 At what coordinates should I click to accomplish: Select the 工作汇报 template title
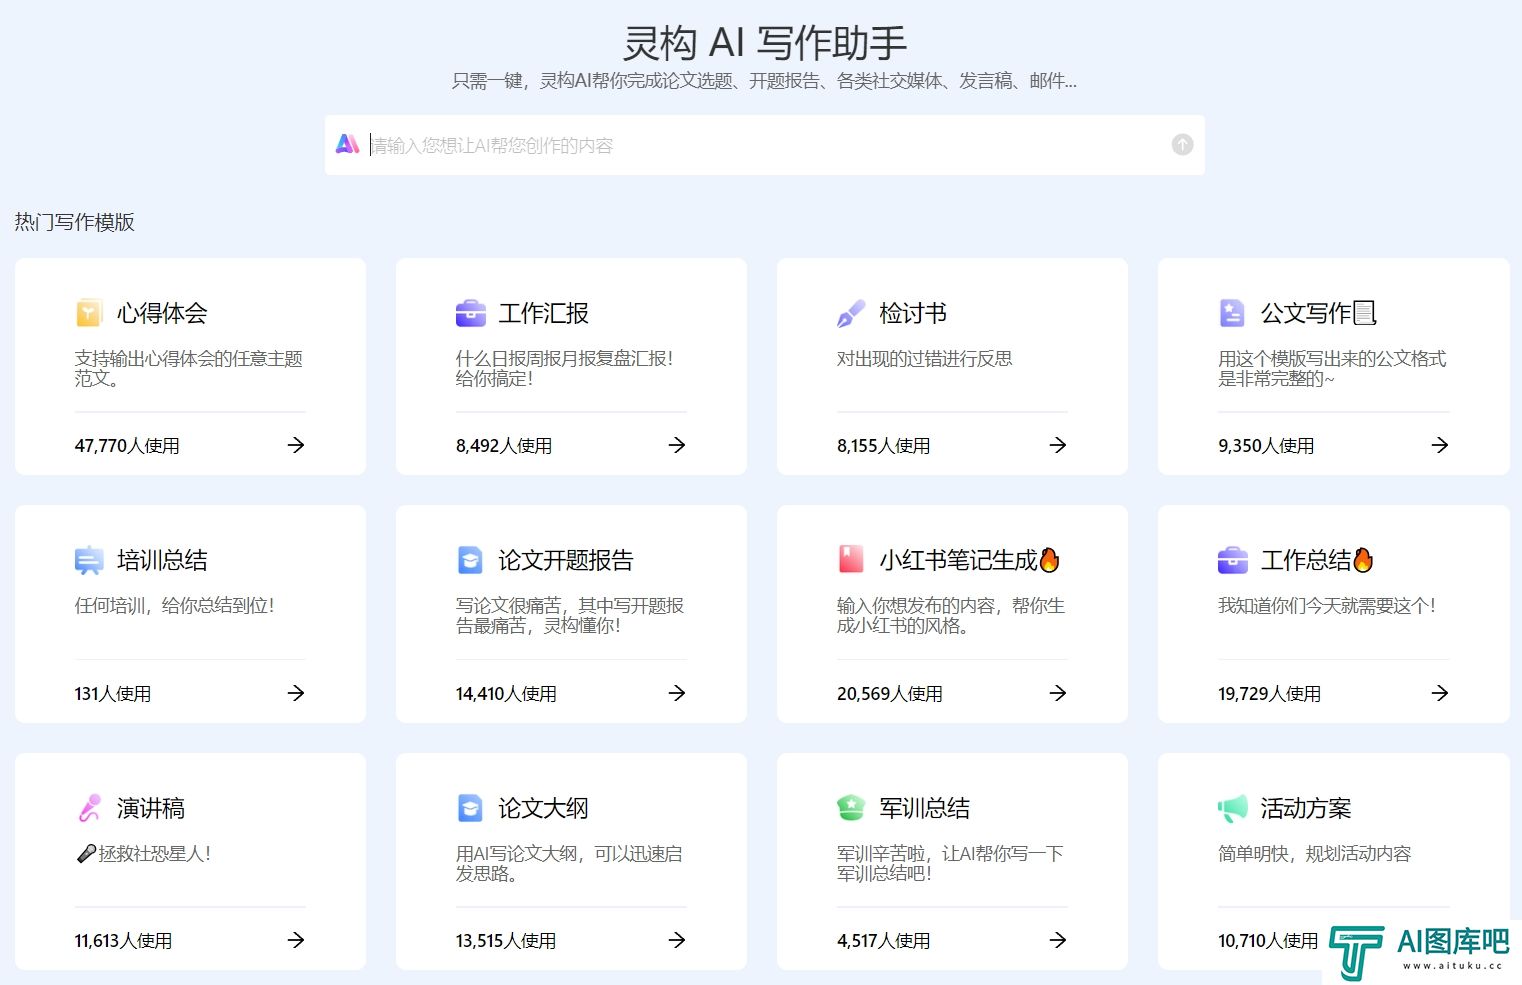tap(543, 313)
